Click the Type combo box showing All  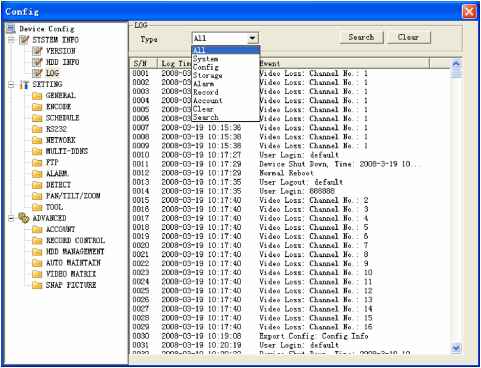tap(225, 38)
